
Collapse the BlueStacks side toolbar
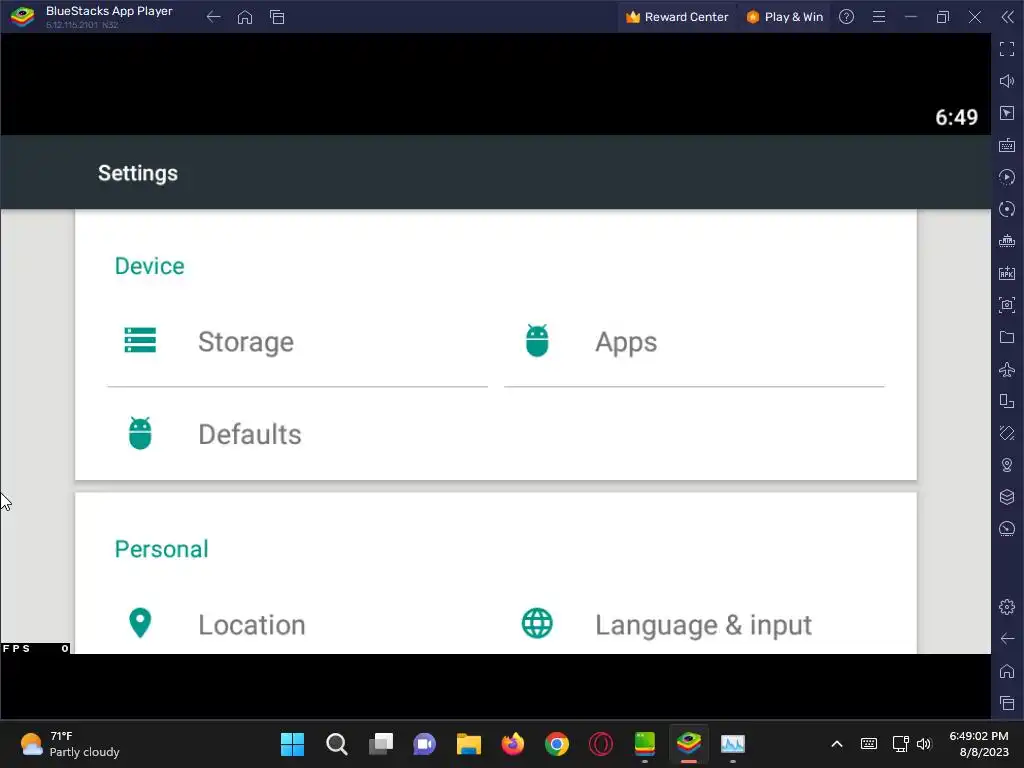coord(1008,17)
